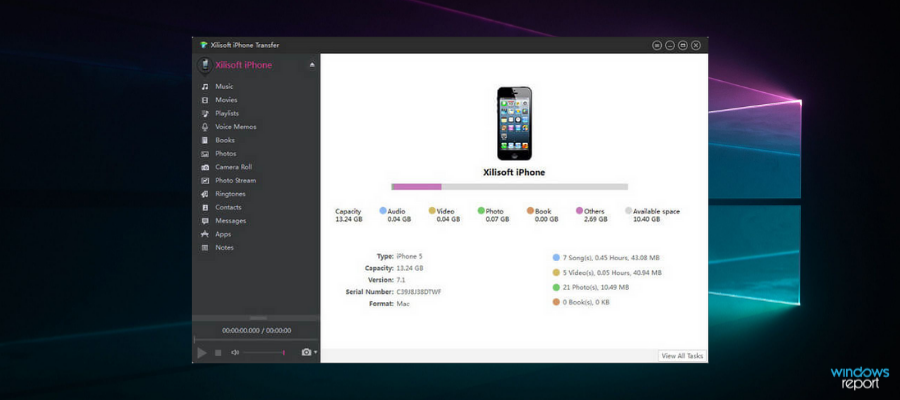900x400 pixels.
Task: Click the sidebar panel resize grip handle
Action: (x=258, y=317)
